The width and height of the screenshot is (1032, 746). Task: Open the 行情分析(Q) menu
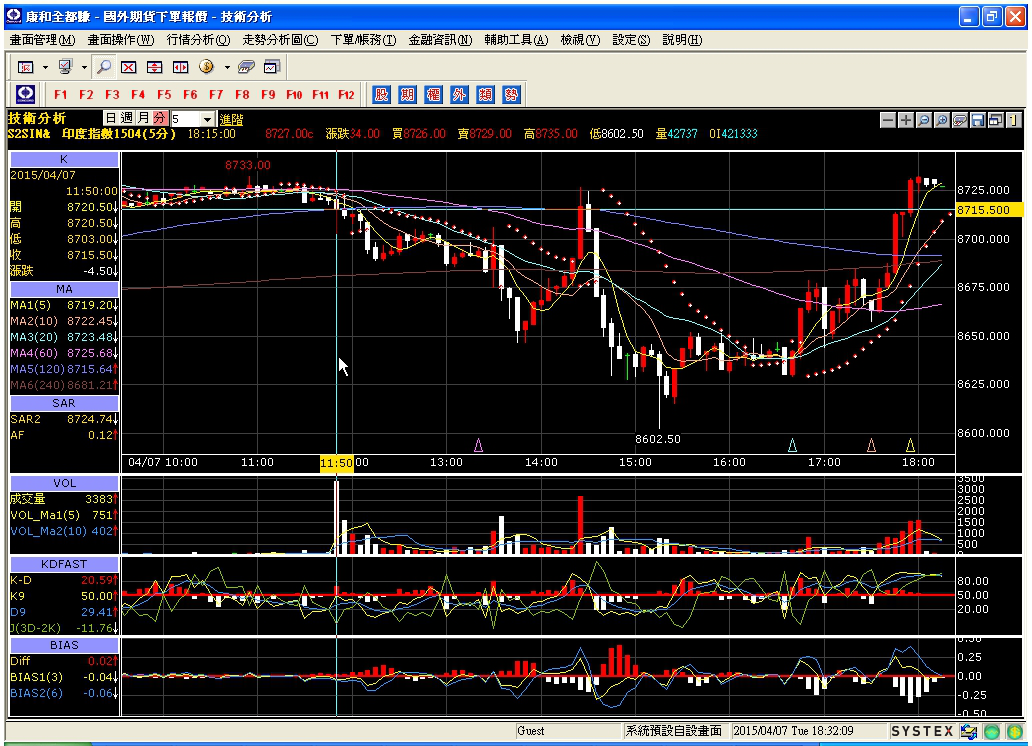pyautogui.click(x=198, y=40)
